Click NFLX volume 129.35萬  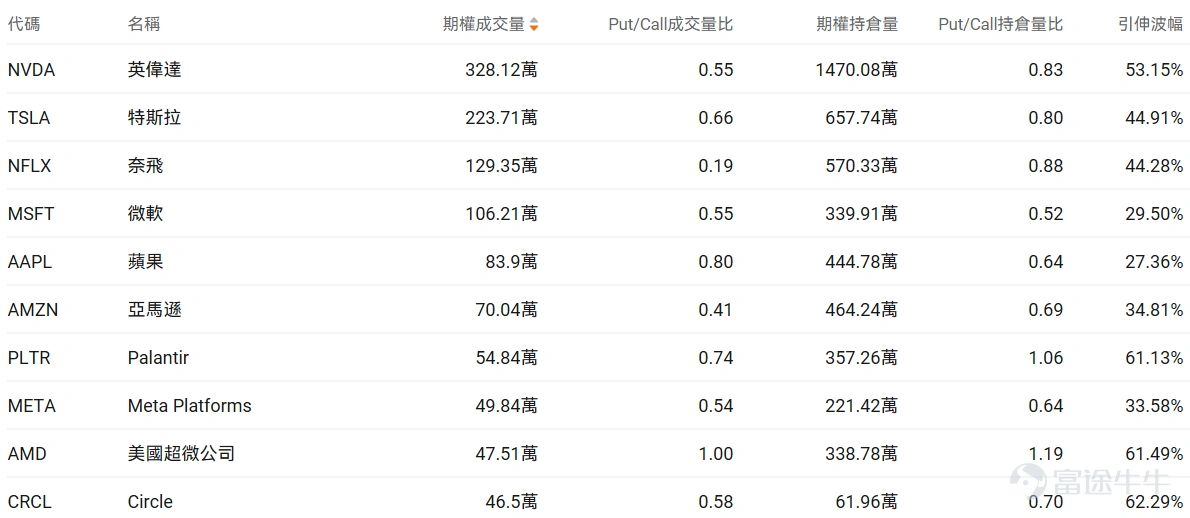coord(502,165)
